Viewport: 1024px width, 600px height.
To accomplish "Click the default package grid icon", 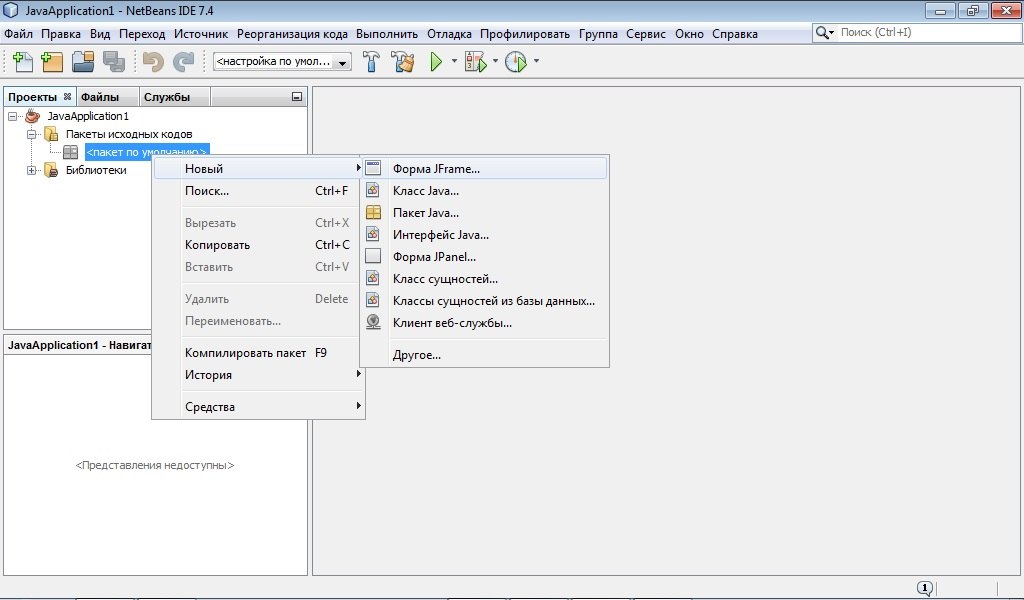I will tap(71, 152).
